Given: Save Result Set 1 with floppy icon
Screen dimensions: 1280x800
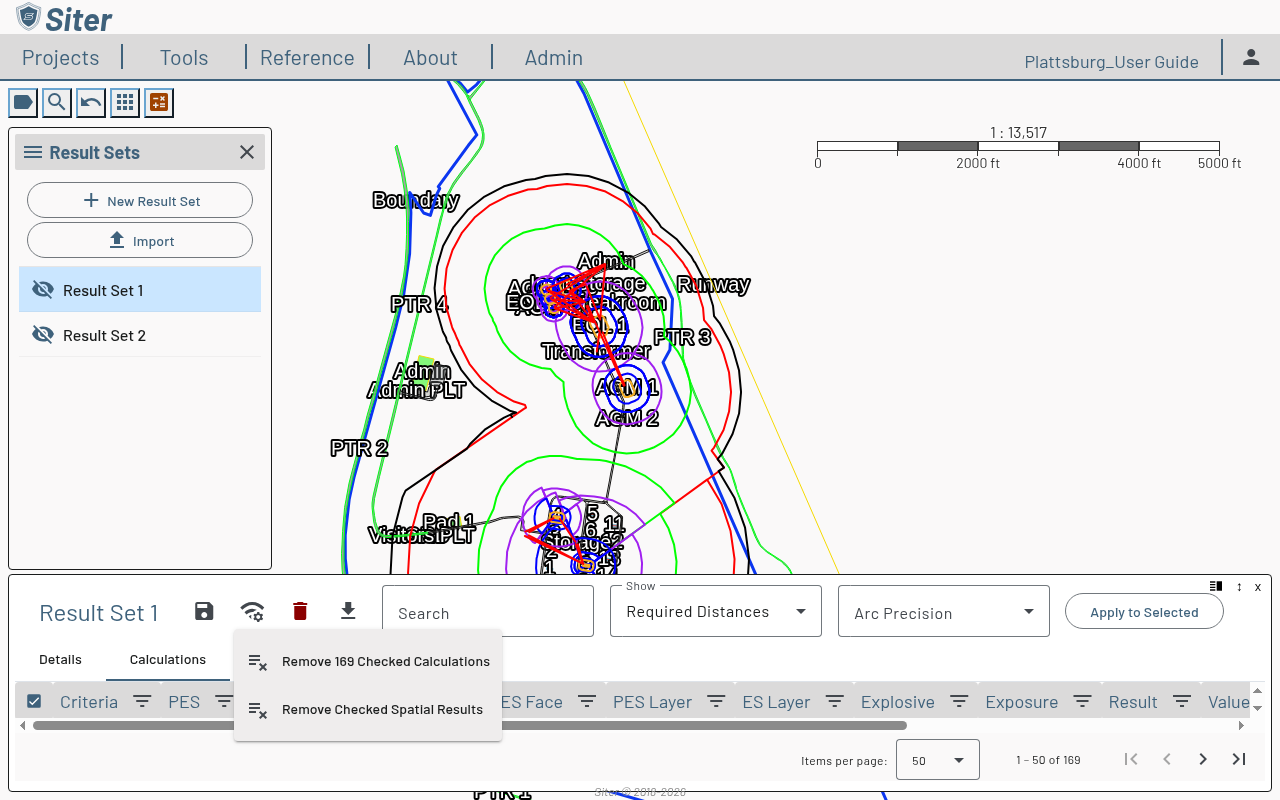Looking at the screenshot, I should coord(204,611).
